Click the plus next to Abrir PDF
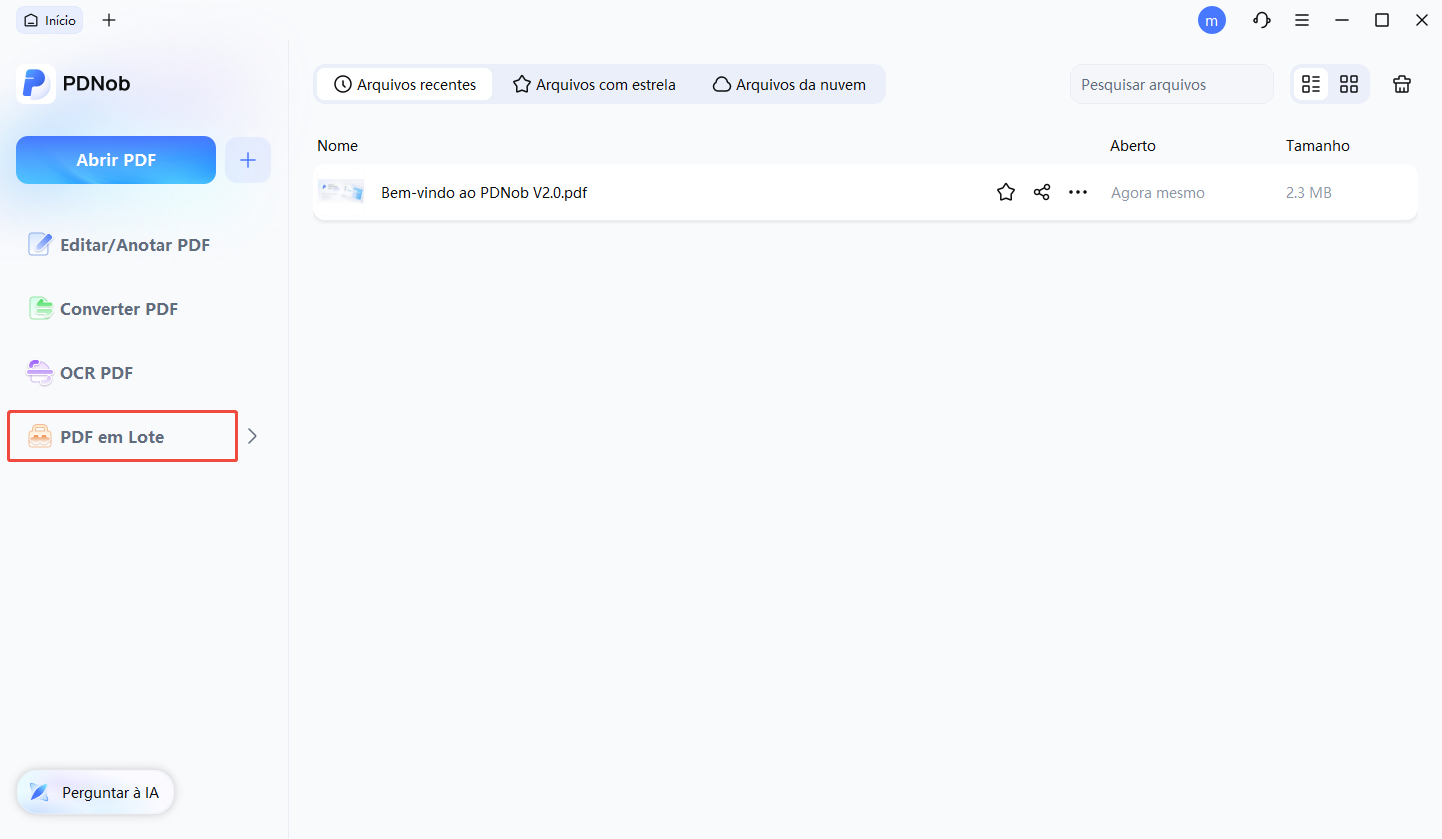The width and height of the screenshot is (1442, 839). [247, 159]
